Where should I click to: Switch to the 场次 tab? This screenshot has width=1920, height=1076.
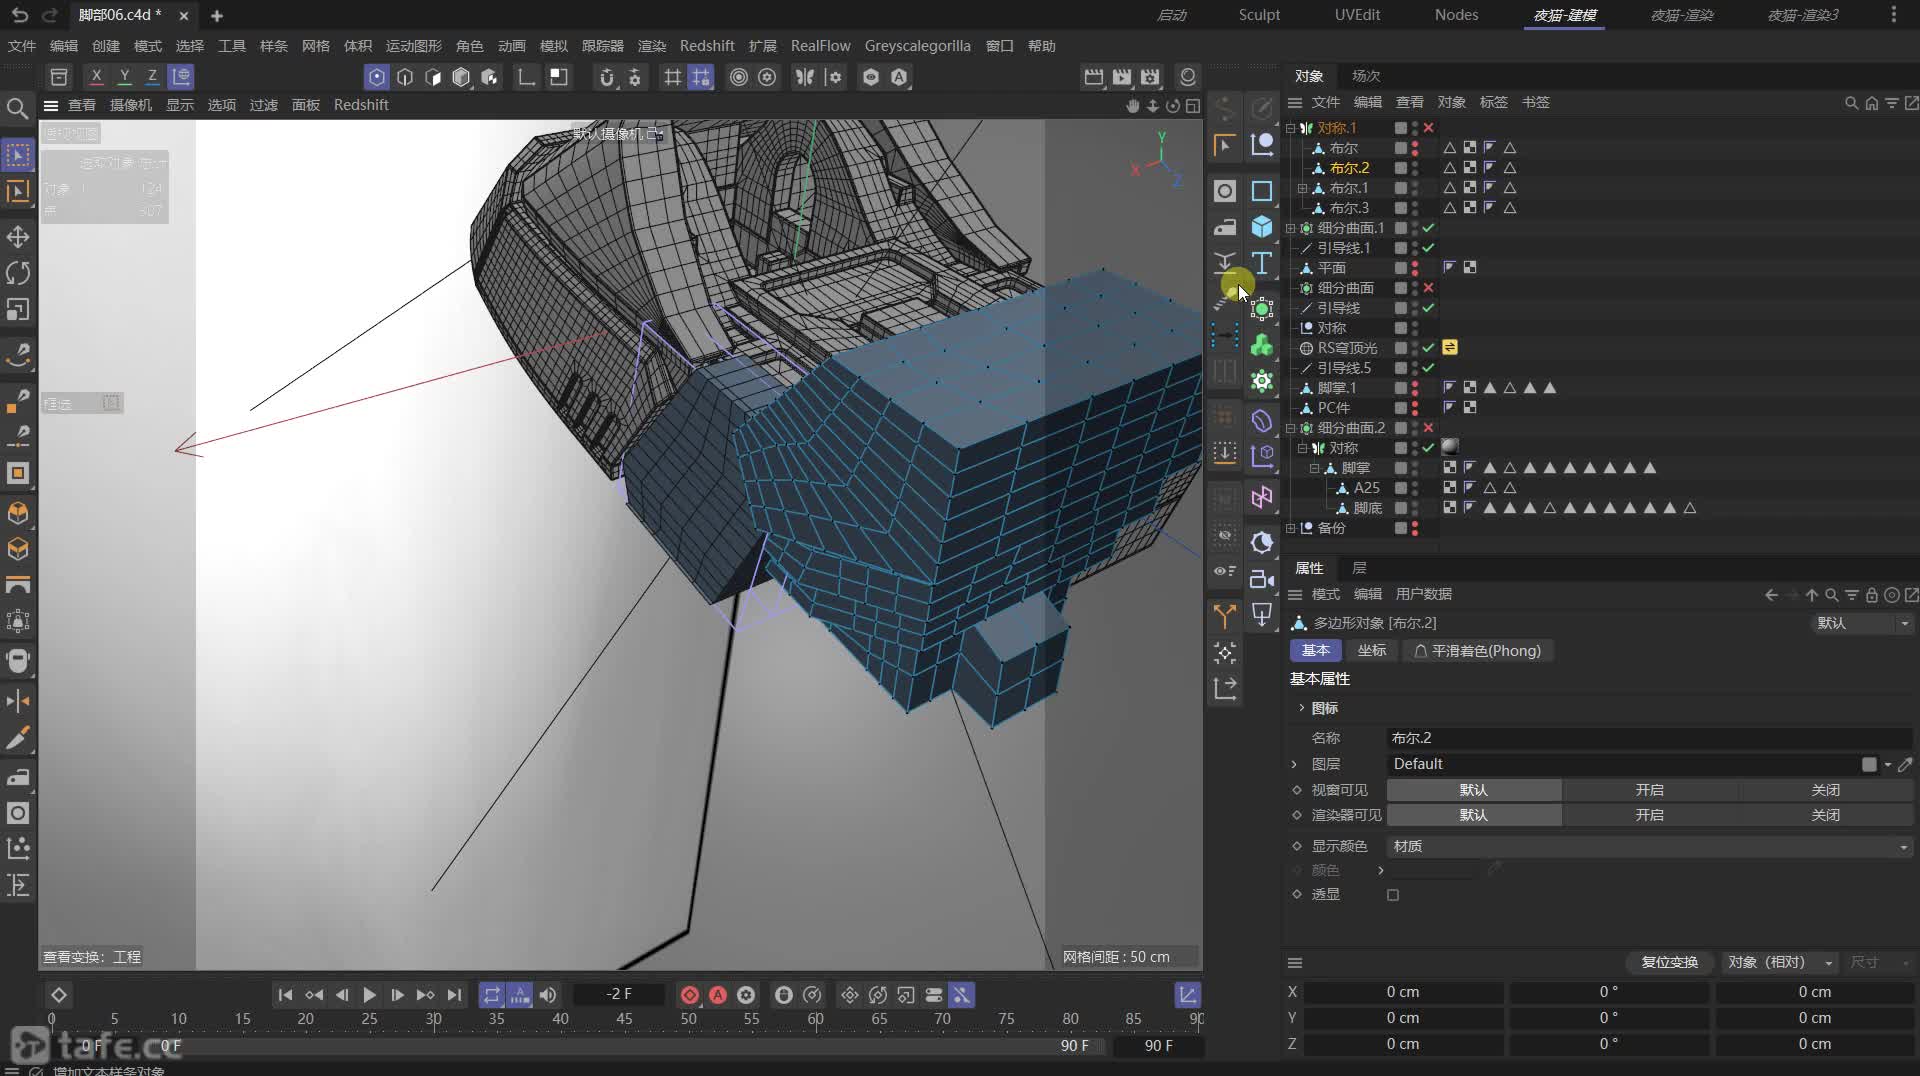pyautogui.click(x=1366, y=76)
